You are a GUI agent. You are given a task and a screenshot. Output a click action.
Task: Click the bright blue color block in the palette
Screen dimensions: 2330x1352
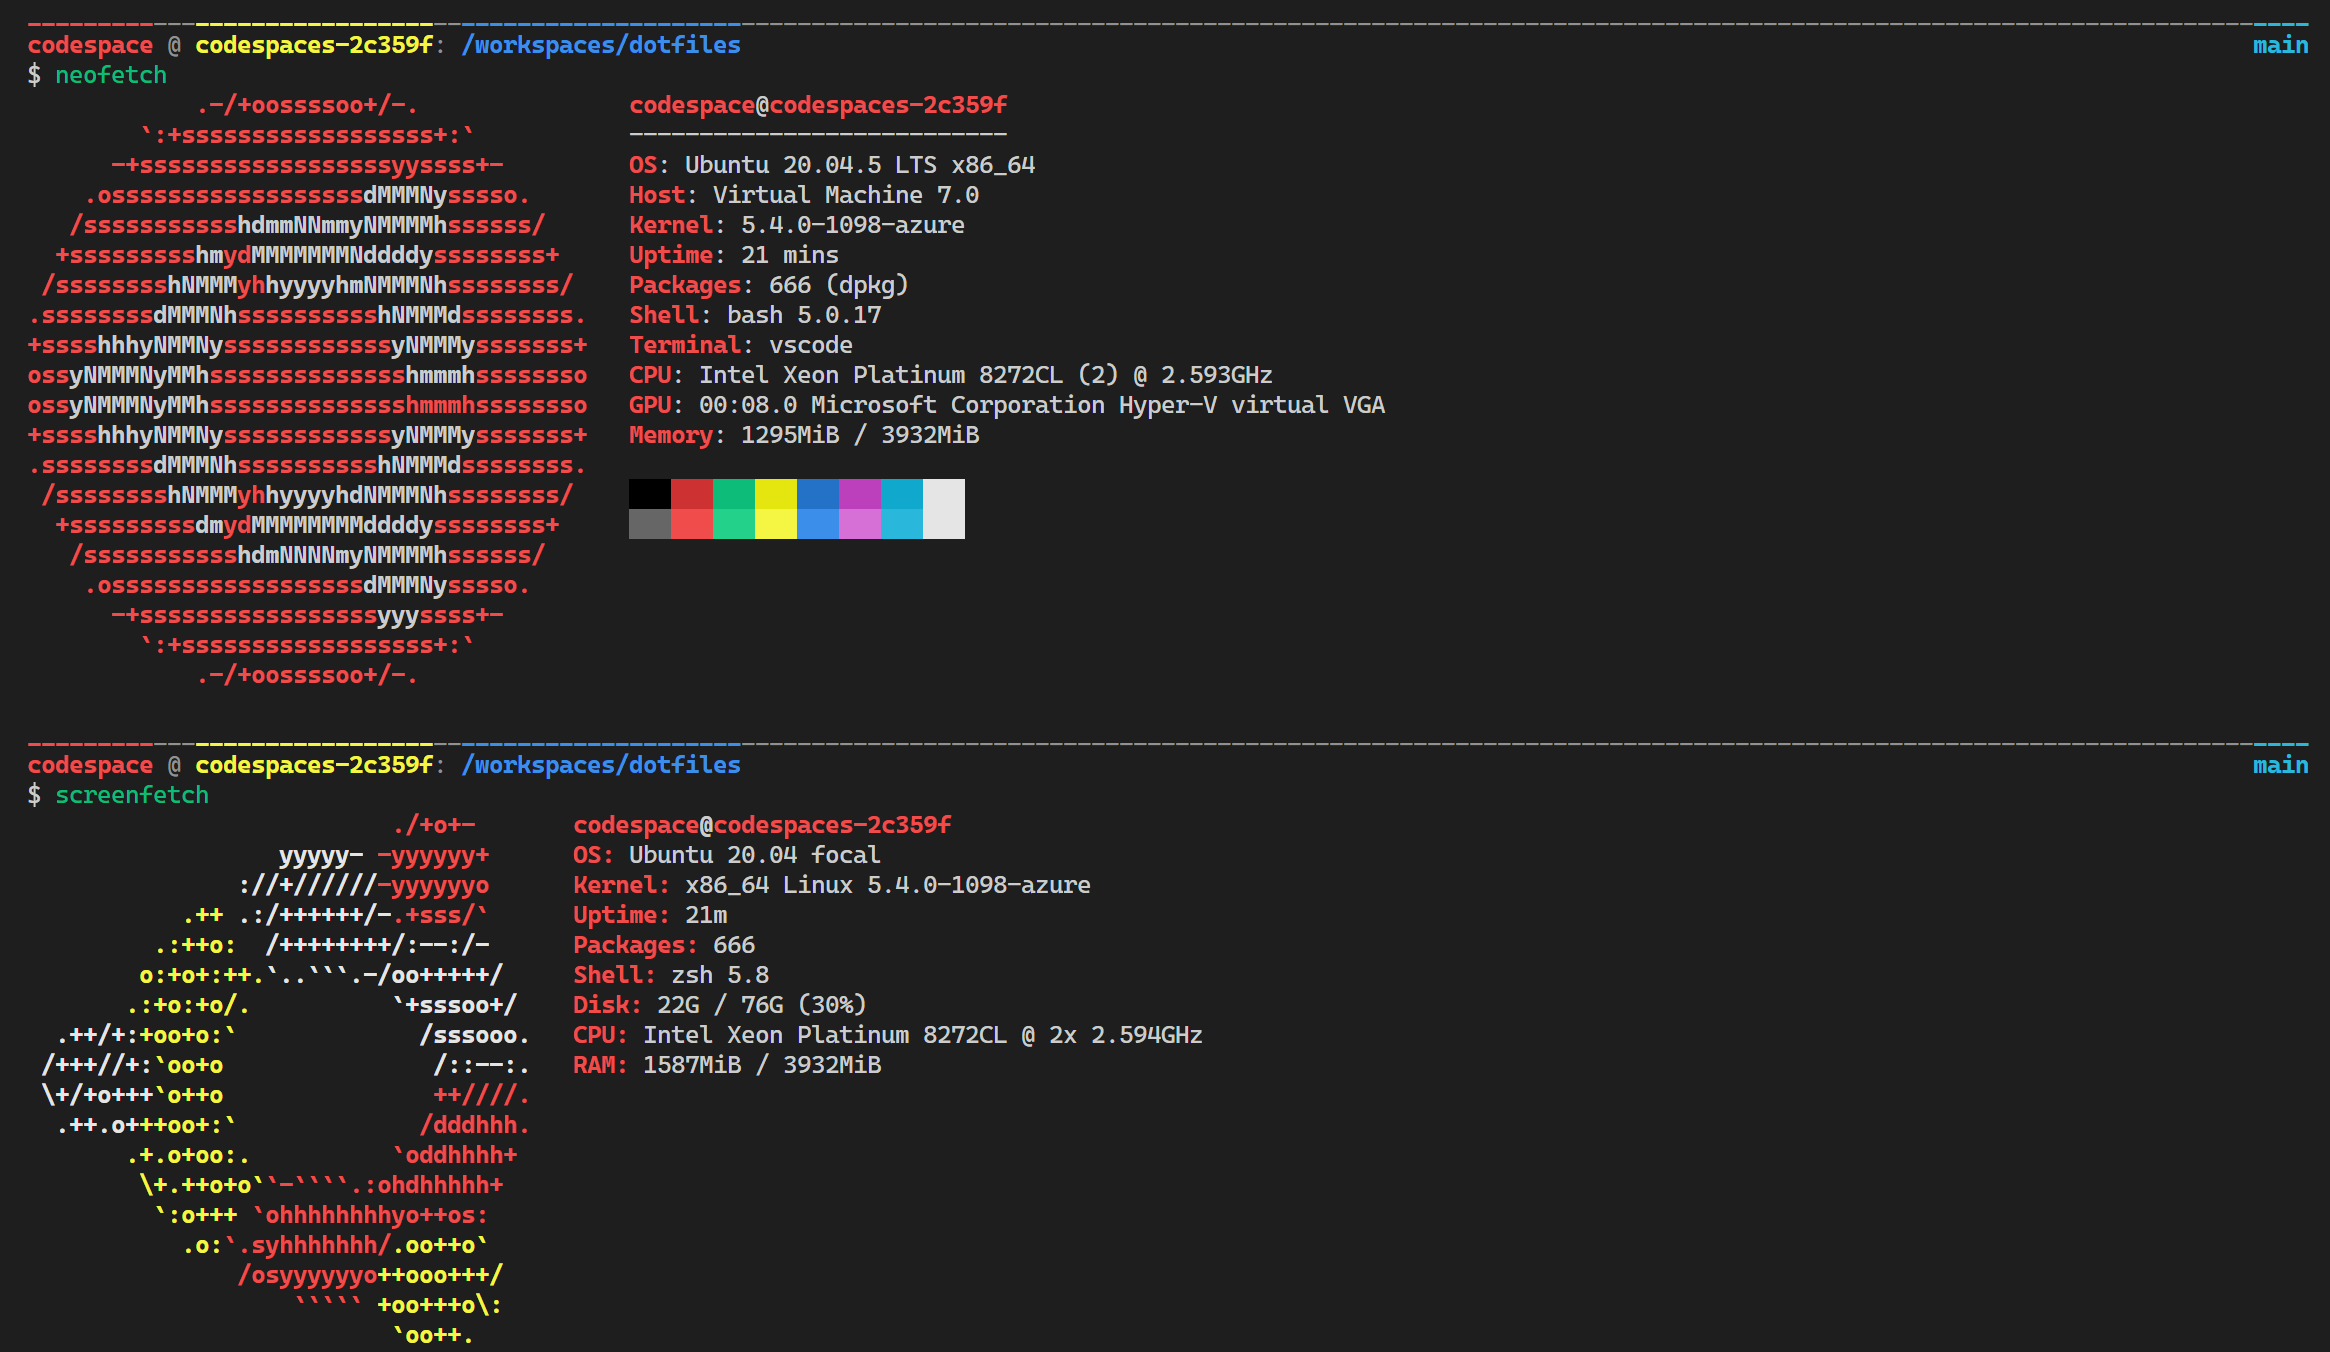click(818, 524)
